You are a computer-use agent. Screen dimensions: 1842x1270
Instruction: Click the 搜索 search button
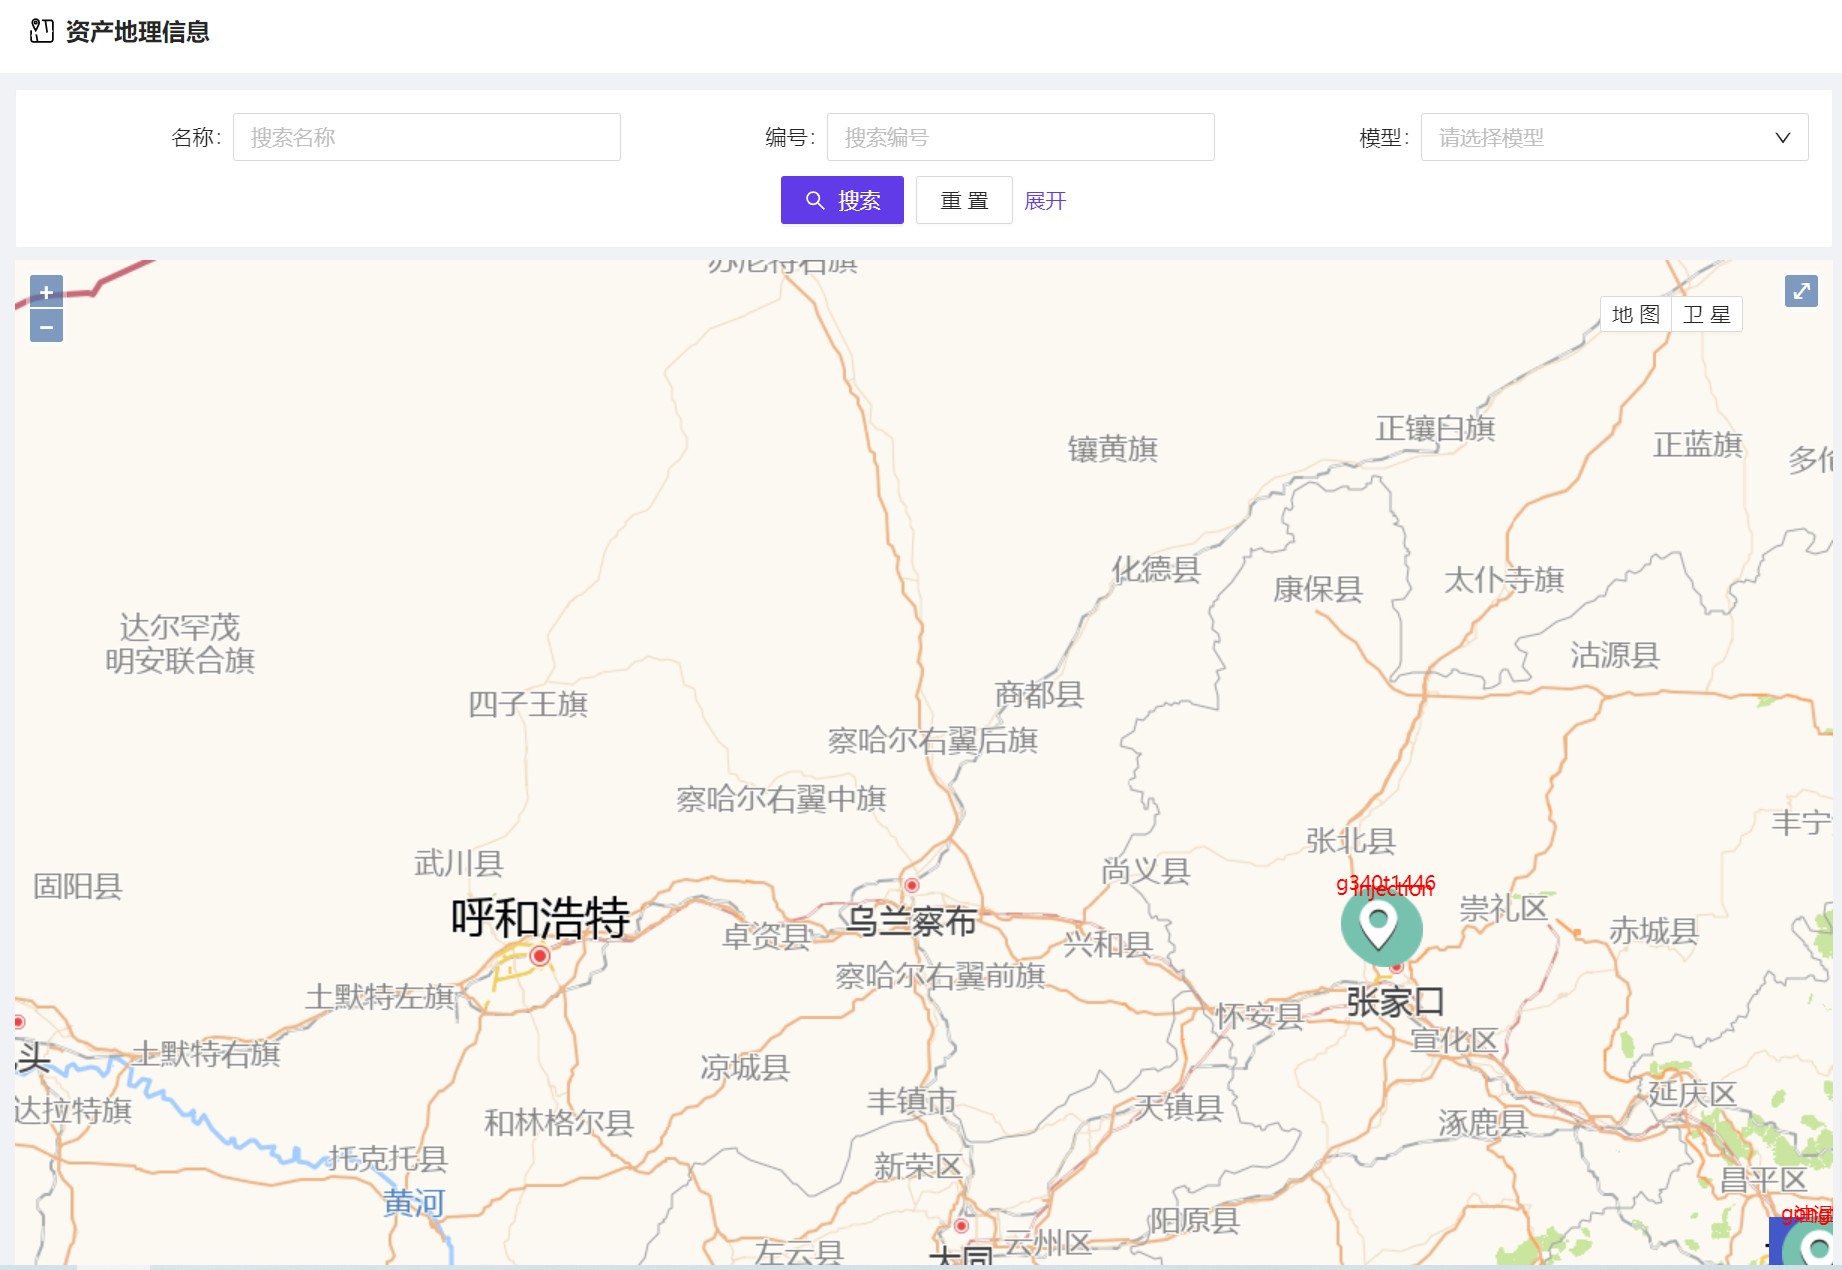pos(842,200)
